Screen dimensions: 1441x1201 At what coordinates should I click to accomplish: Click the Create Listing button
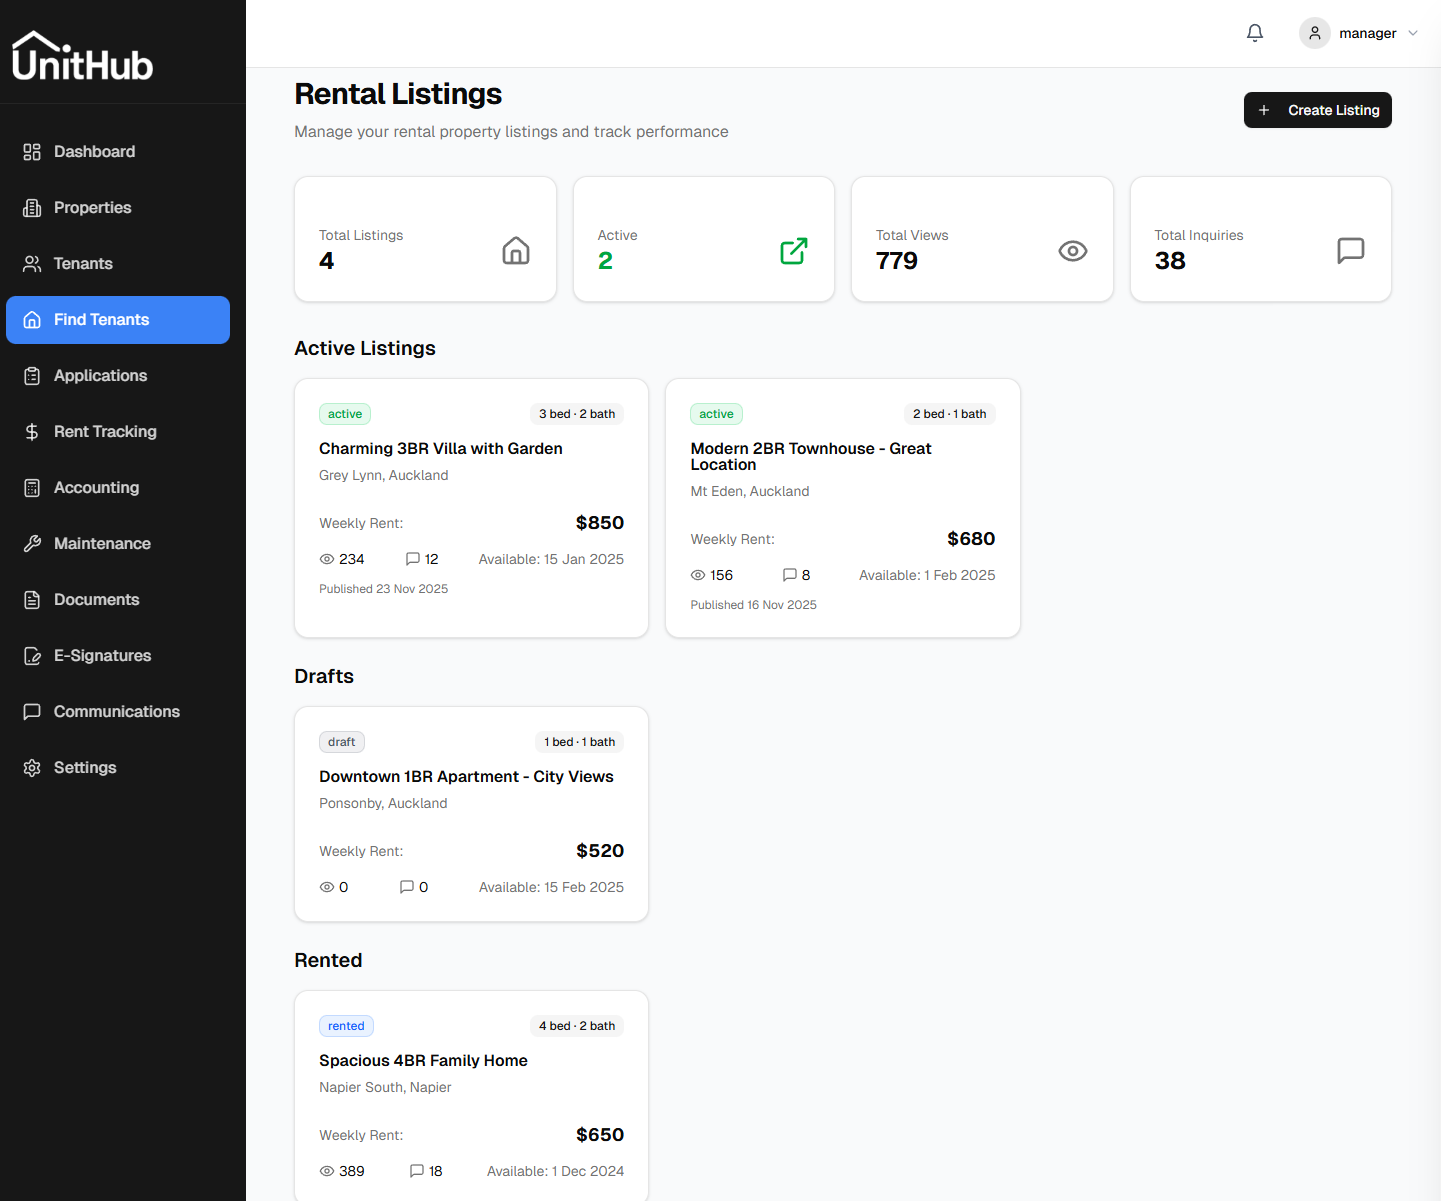[x=1317, y=110]
